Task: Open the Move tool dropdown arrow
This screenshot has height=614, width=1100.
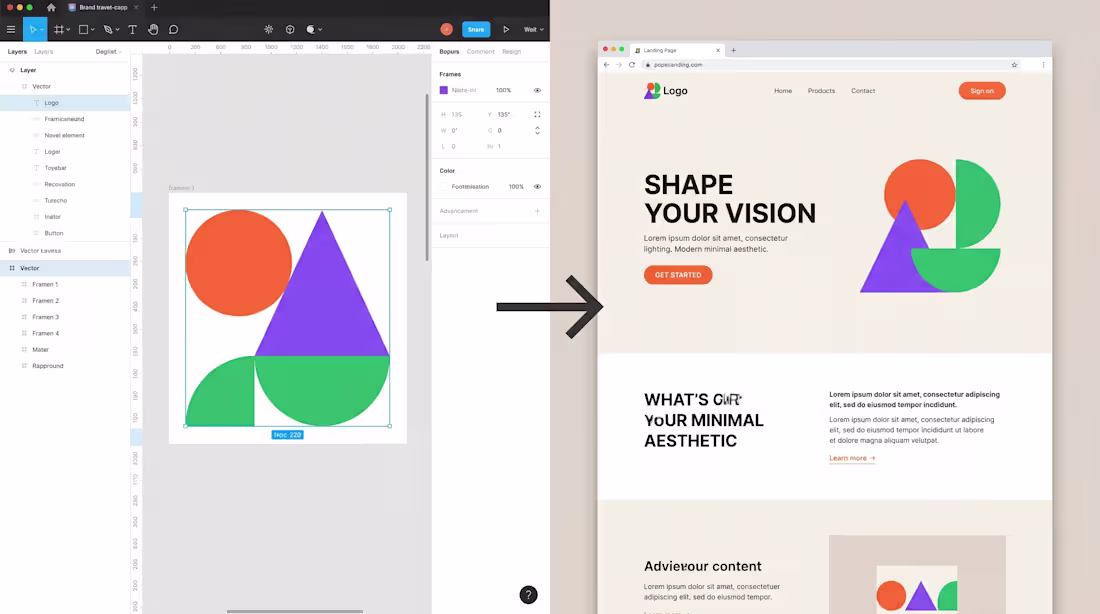Action: coord(41,30)
